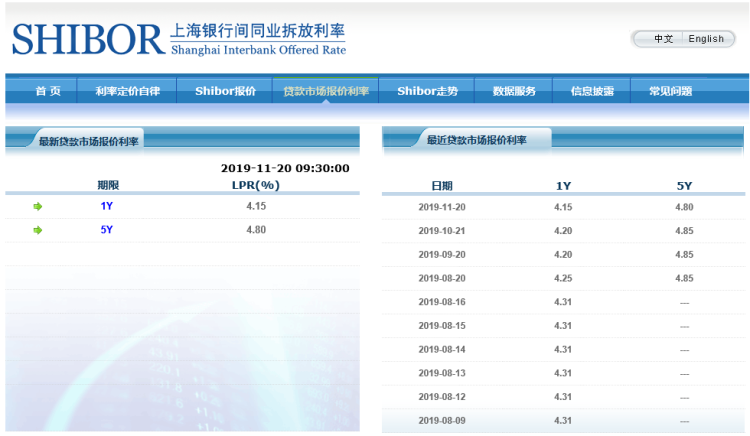The height and width of the screenshot is (436, 750).
Task: Open the Shibor报价 menu
Action: (x=225, y=91)
